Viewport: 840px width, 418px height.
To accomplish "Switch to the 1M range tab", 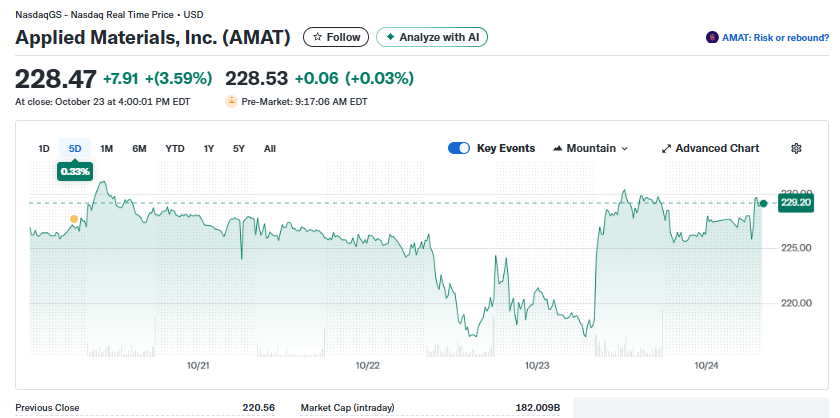I will [x=106, y=149].
